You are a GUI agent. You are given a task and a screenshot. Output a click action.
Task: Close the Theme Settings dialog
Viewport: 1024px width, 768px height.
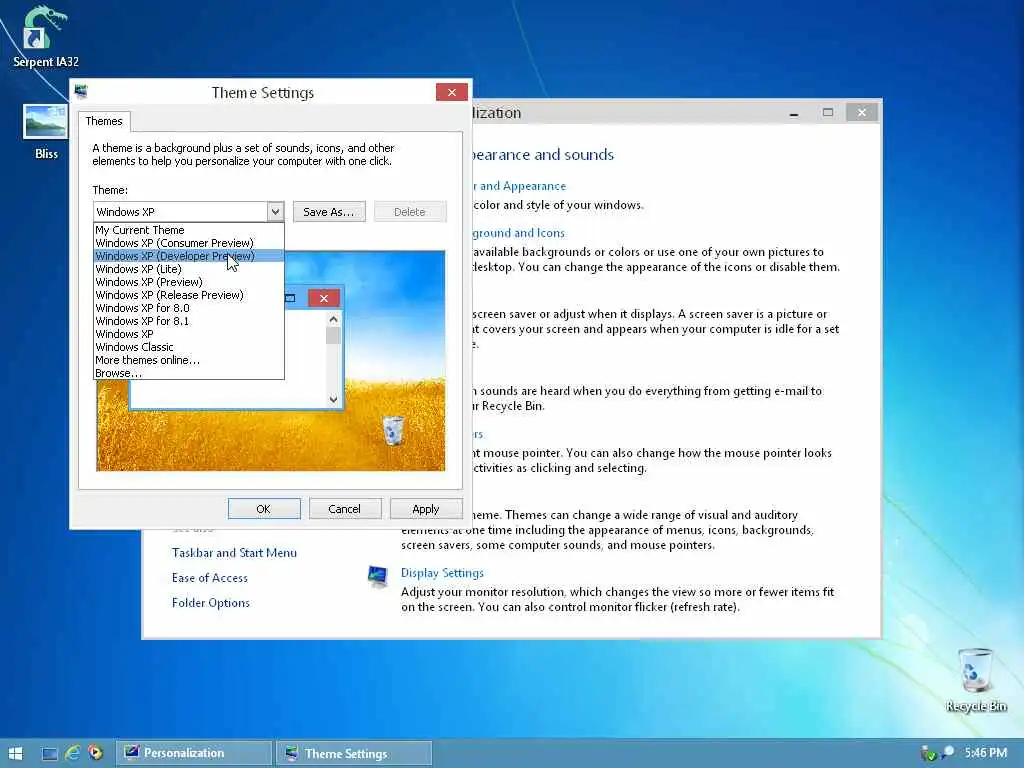point(451,92)
